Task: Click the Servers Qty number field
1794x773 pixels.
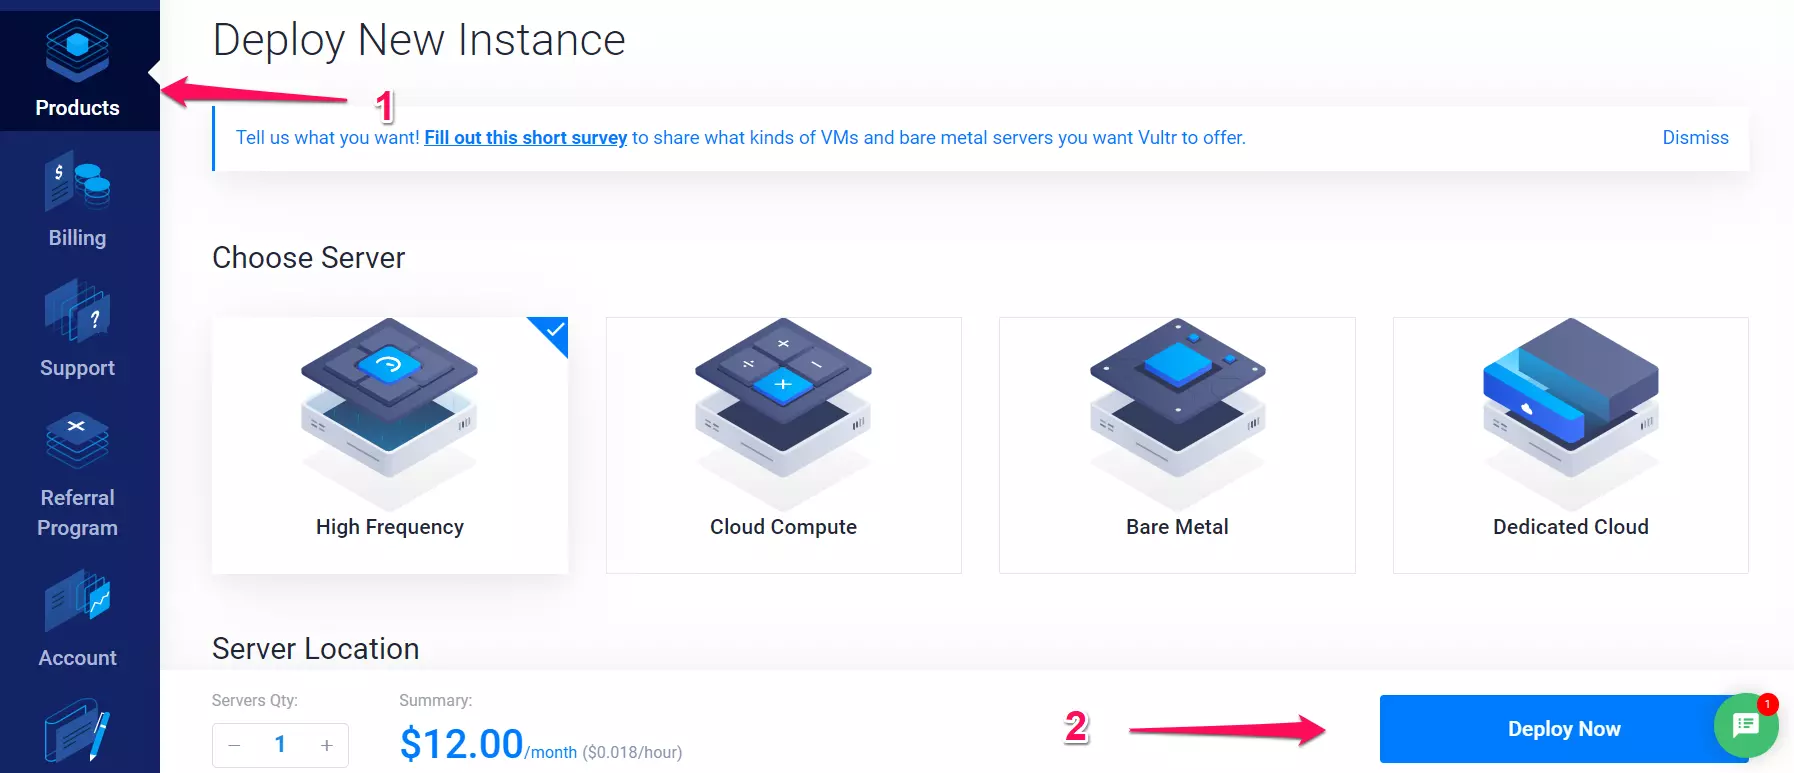Action: (x=280, y=745)
